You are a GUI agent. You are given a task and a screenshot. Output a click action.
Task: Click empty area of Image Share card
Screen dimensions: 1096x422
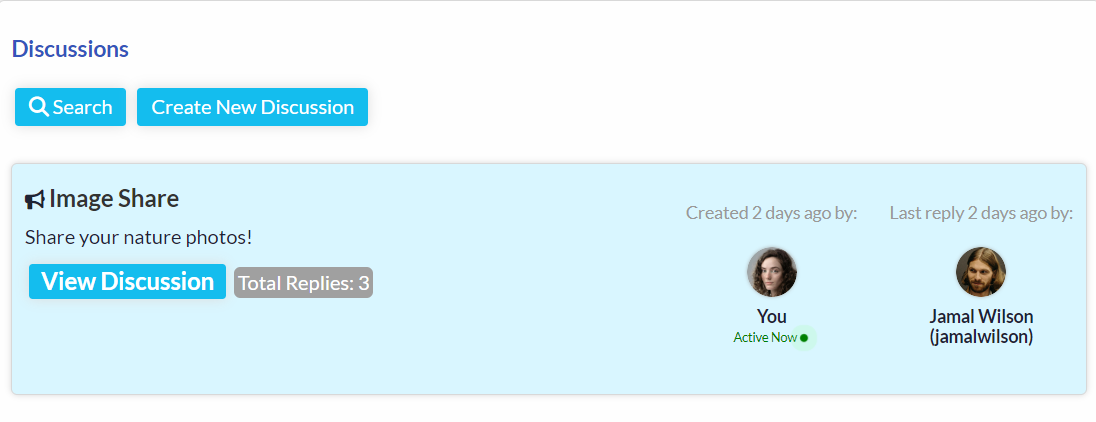pos(489,342)
